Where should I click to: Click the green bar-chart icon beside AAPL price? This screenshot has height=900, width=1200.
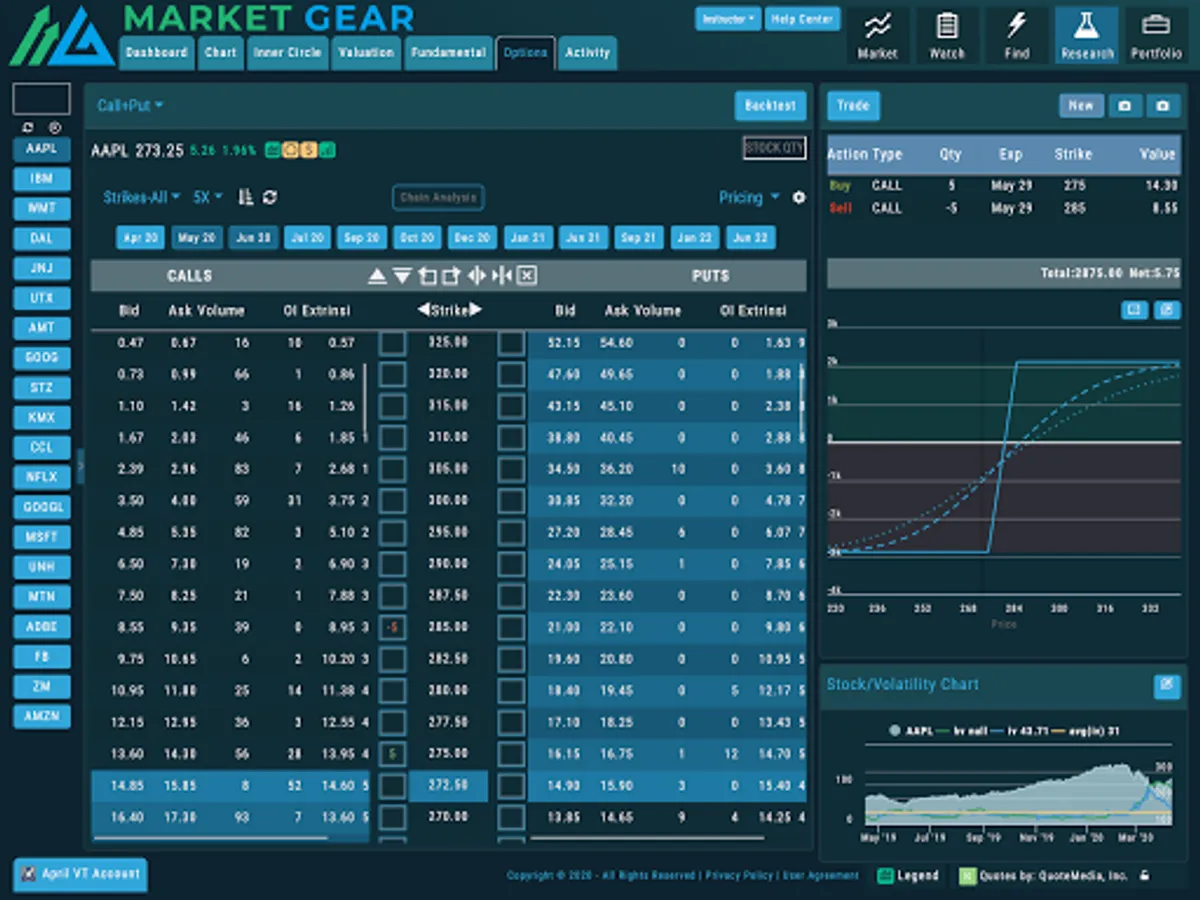point(327,150)
